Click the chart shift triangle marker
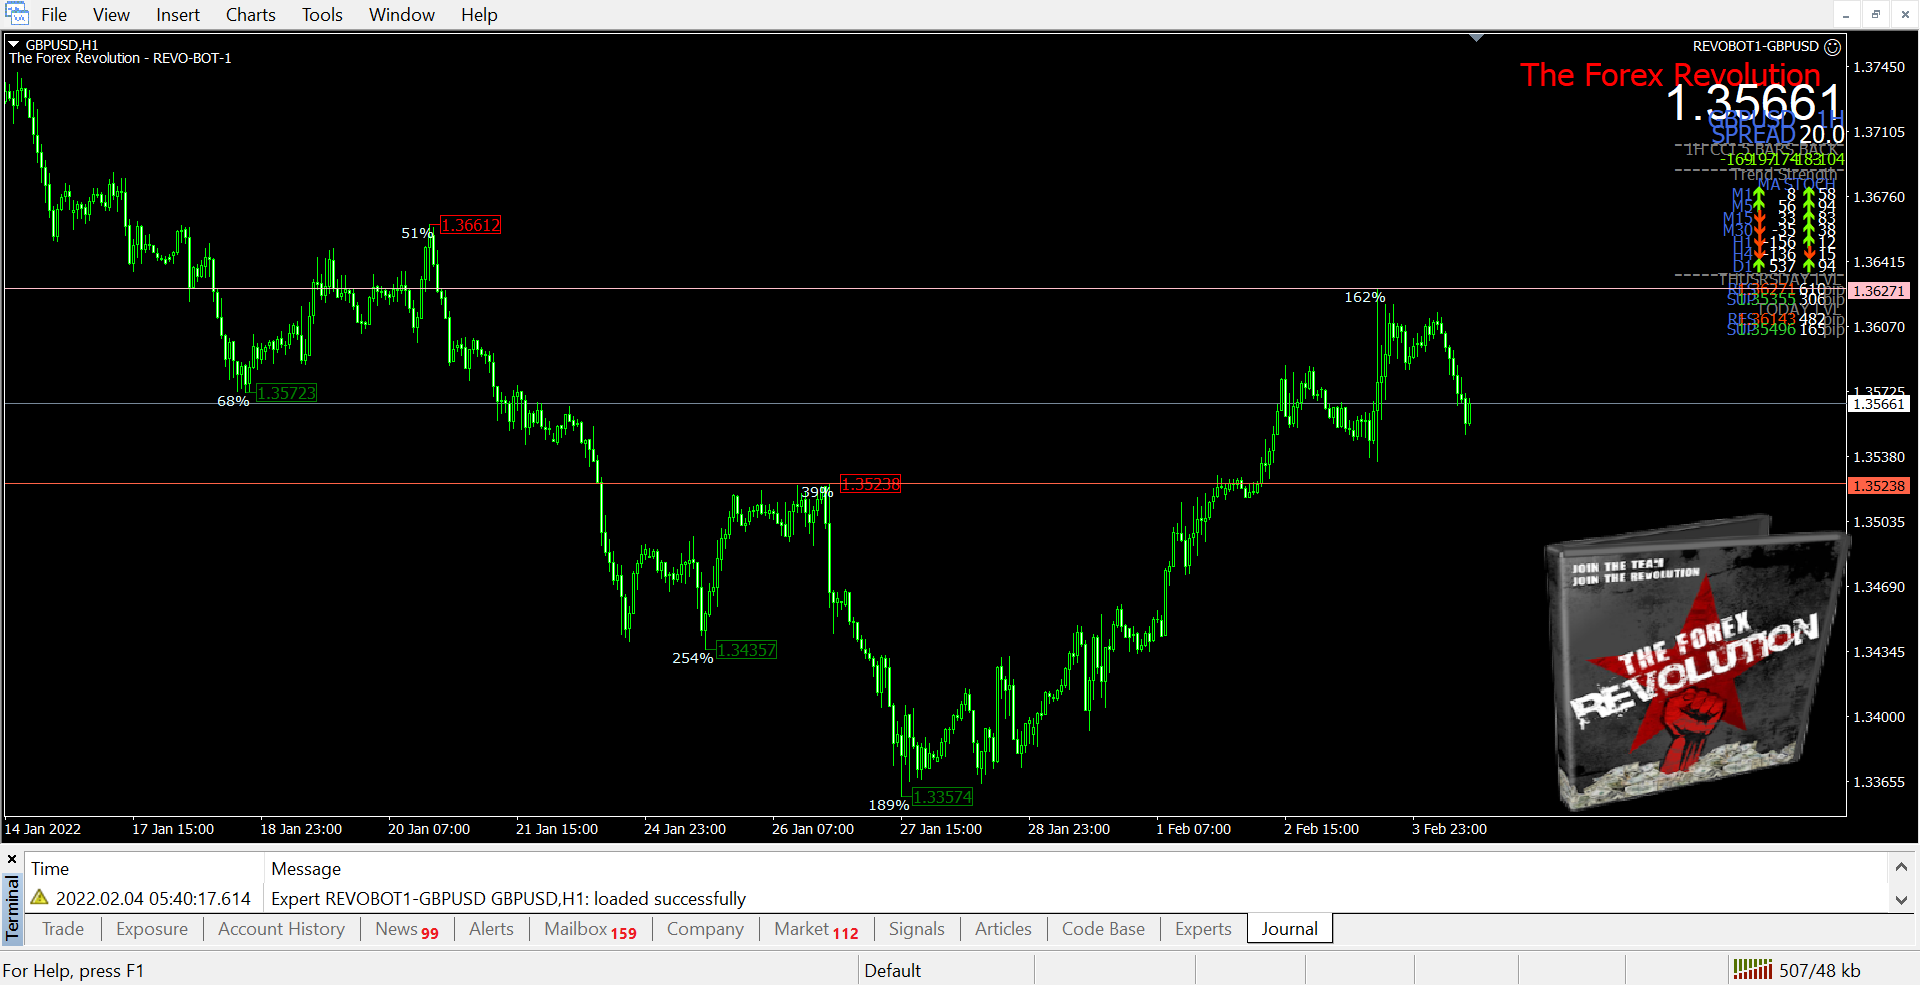This screenshot has height=985, width=1920. click(x=1476, y=38)
